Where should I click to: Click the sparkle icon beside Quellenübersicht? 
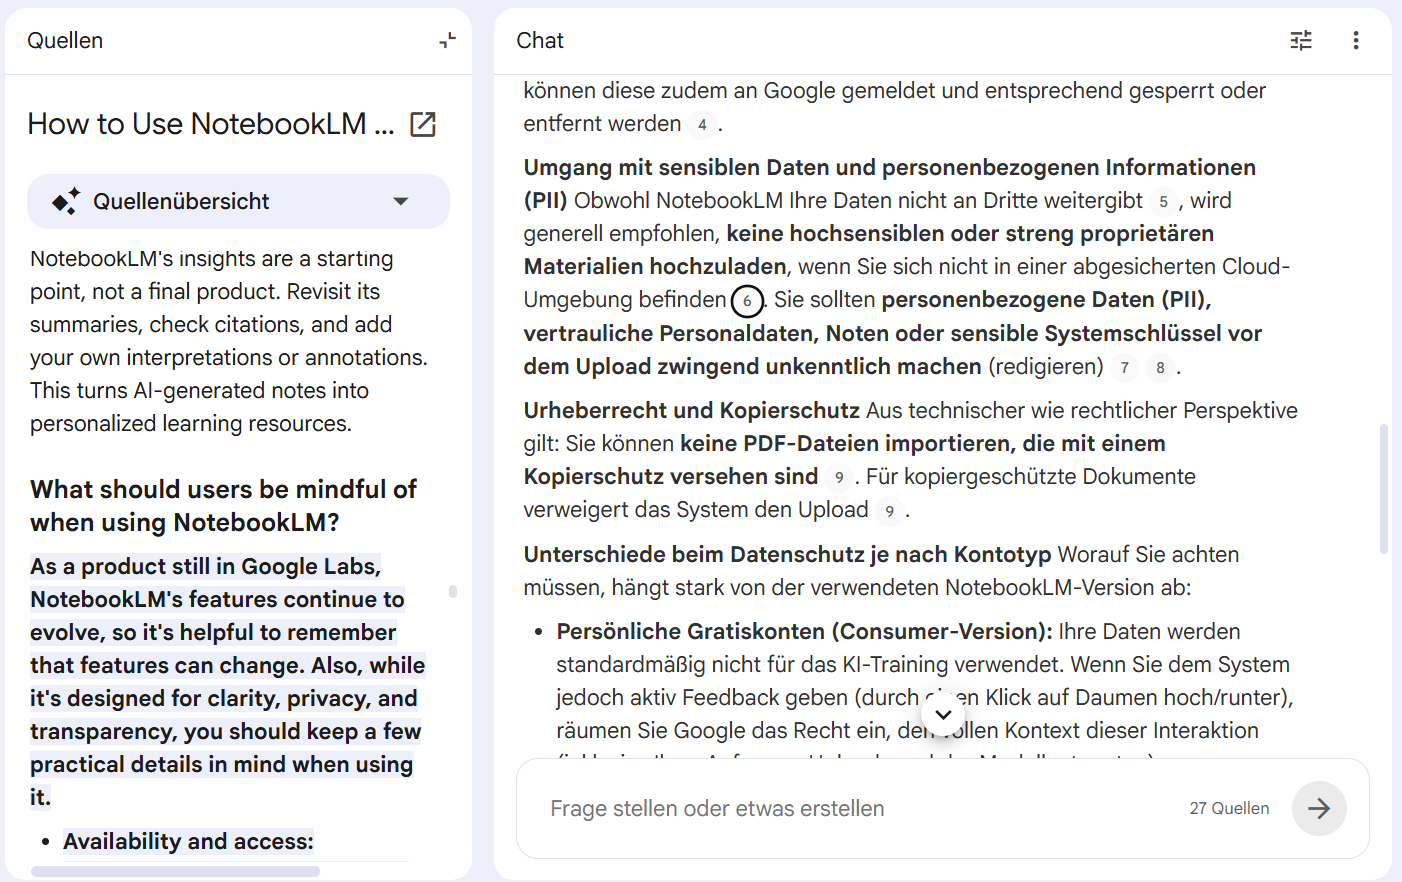tap(66, 201)
